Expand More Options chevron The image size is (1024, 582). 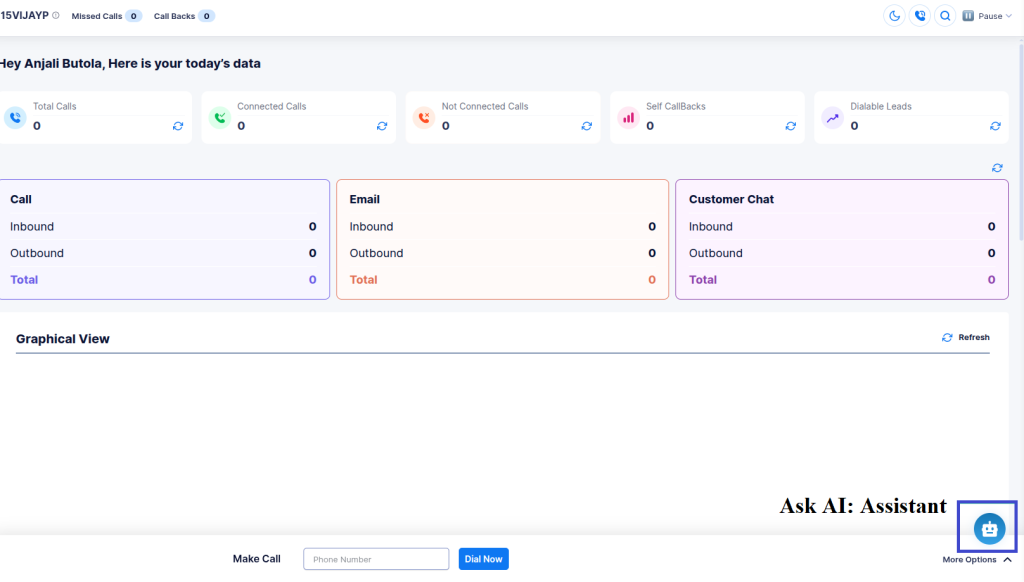click(1008, 560)
